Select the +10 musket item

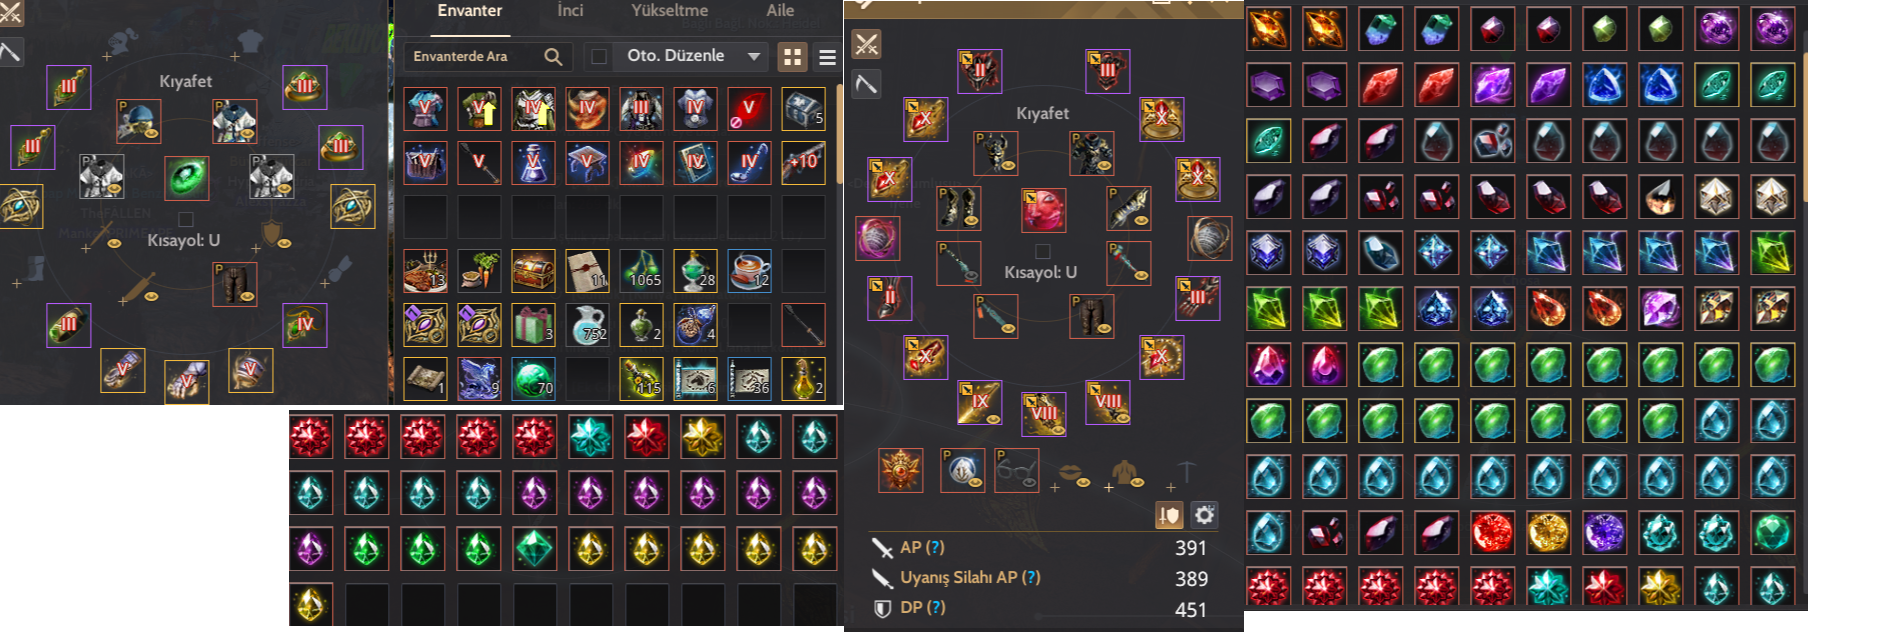click(804, 163)
